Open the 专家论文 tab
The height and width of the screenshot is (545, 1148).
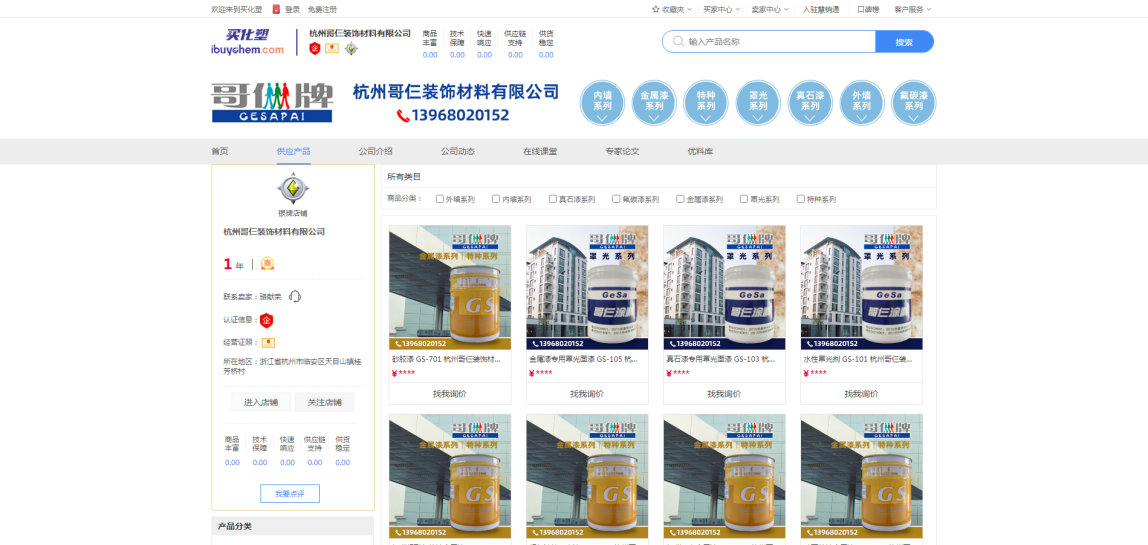coord(622,152)
